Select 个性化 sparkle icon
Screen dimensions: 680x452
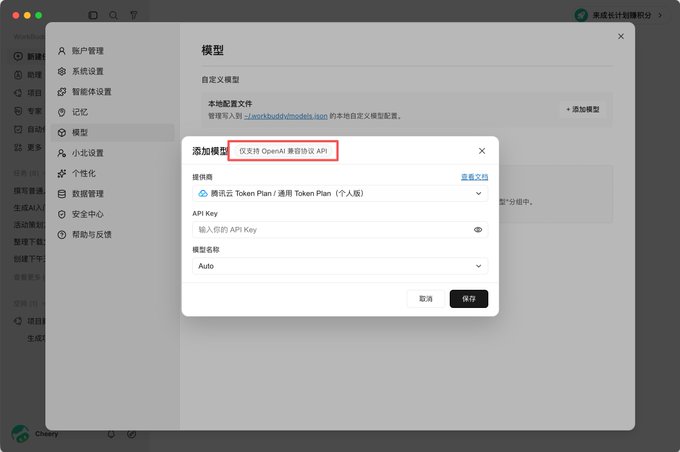[62, 174]
